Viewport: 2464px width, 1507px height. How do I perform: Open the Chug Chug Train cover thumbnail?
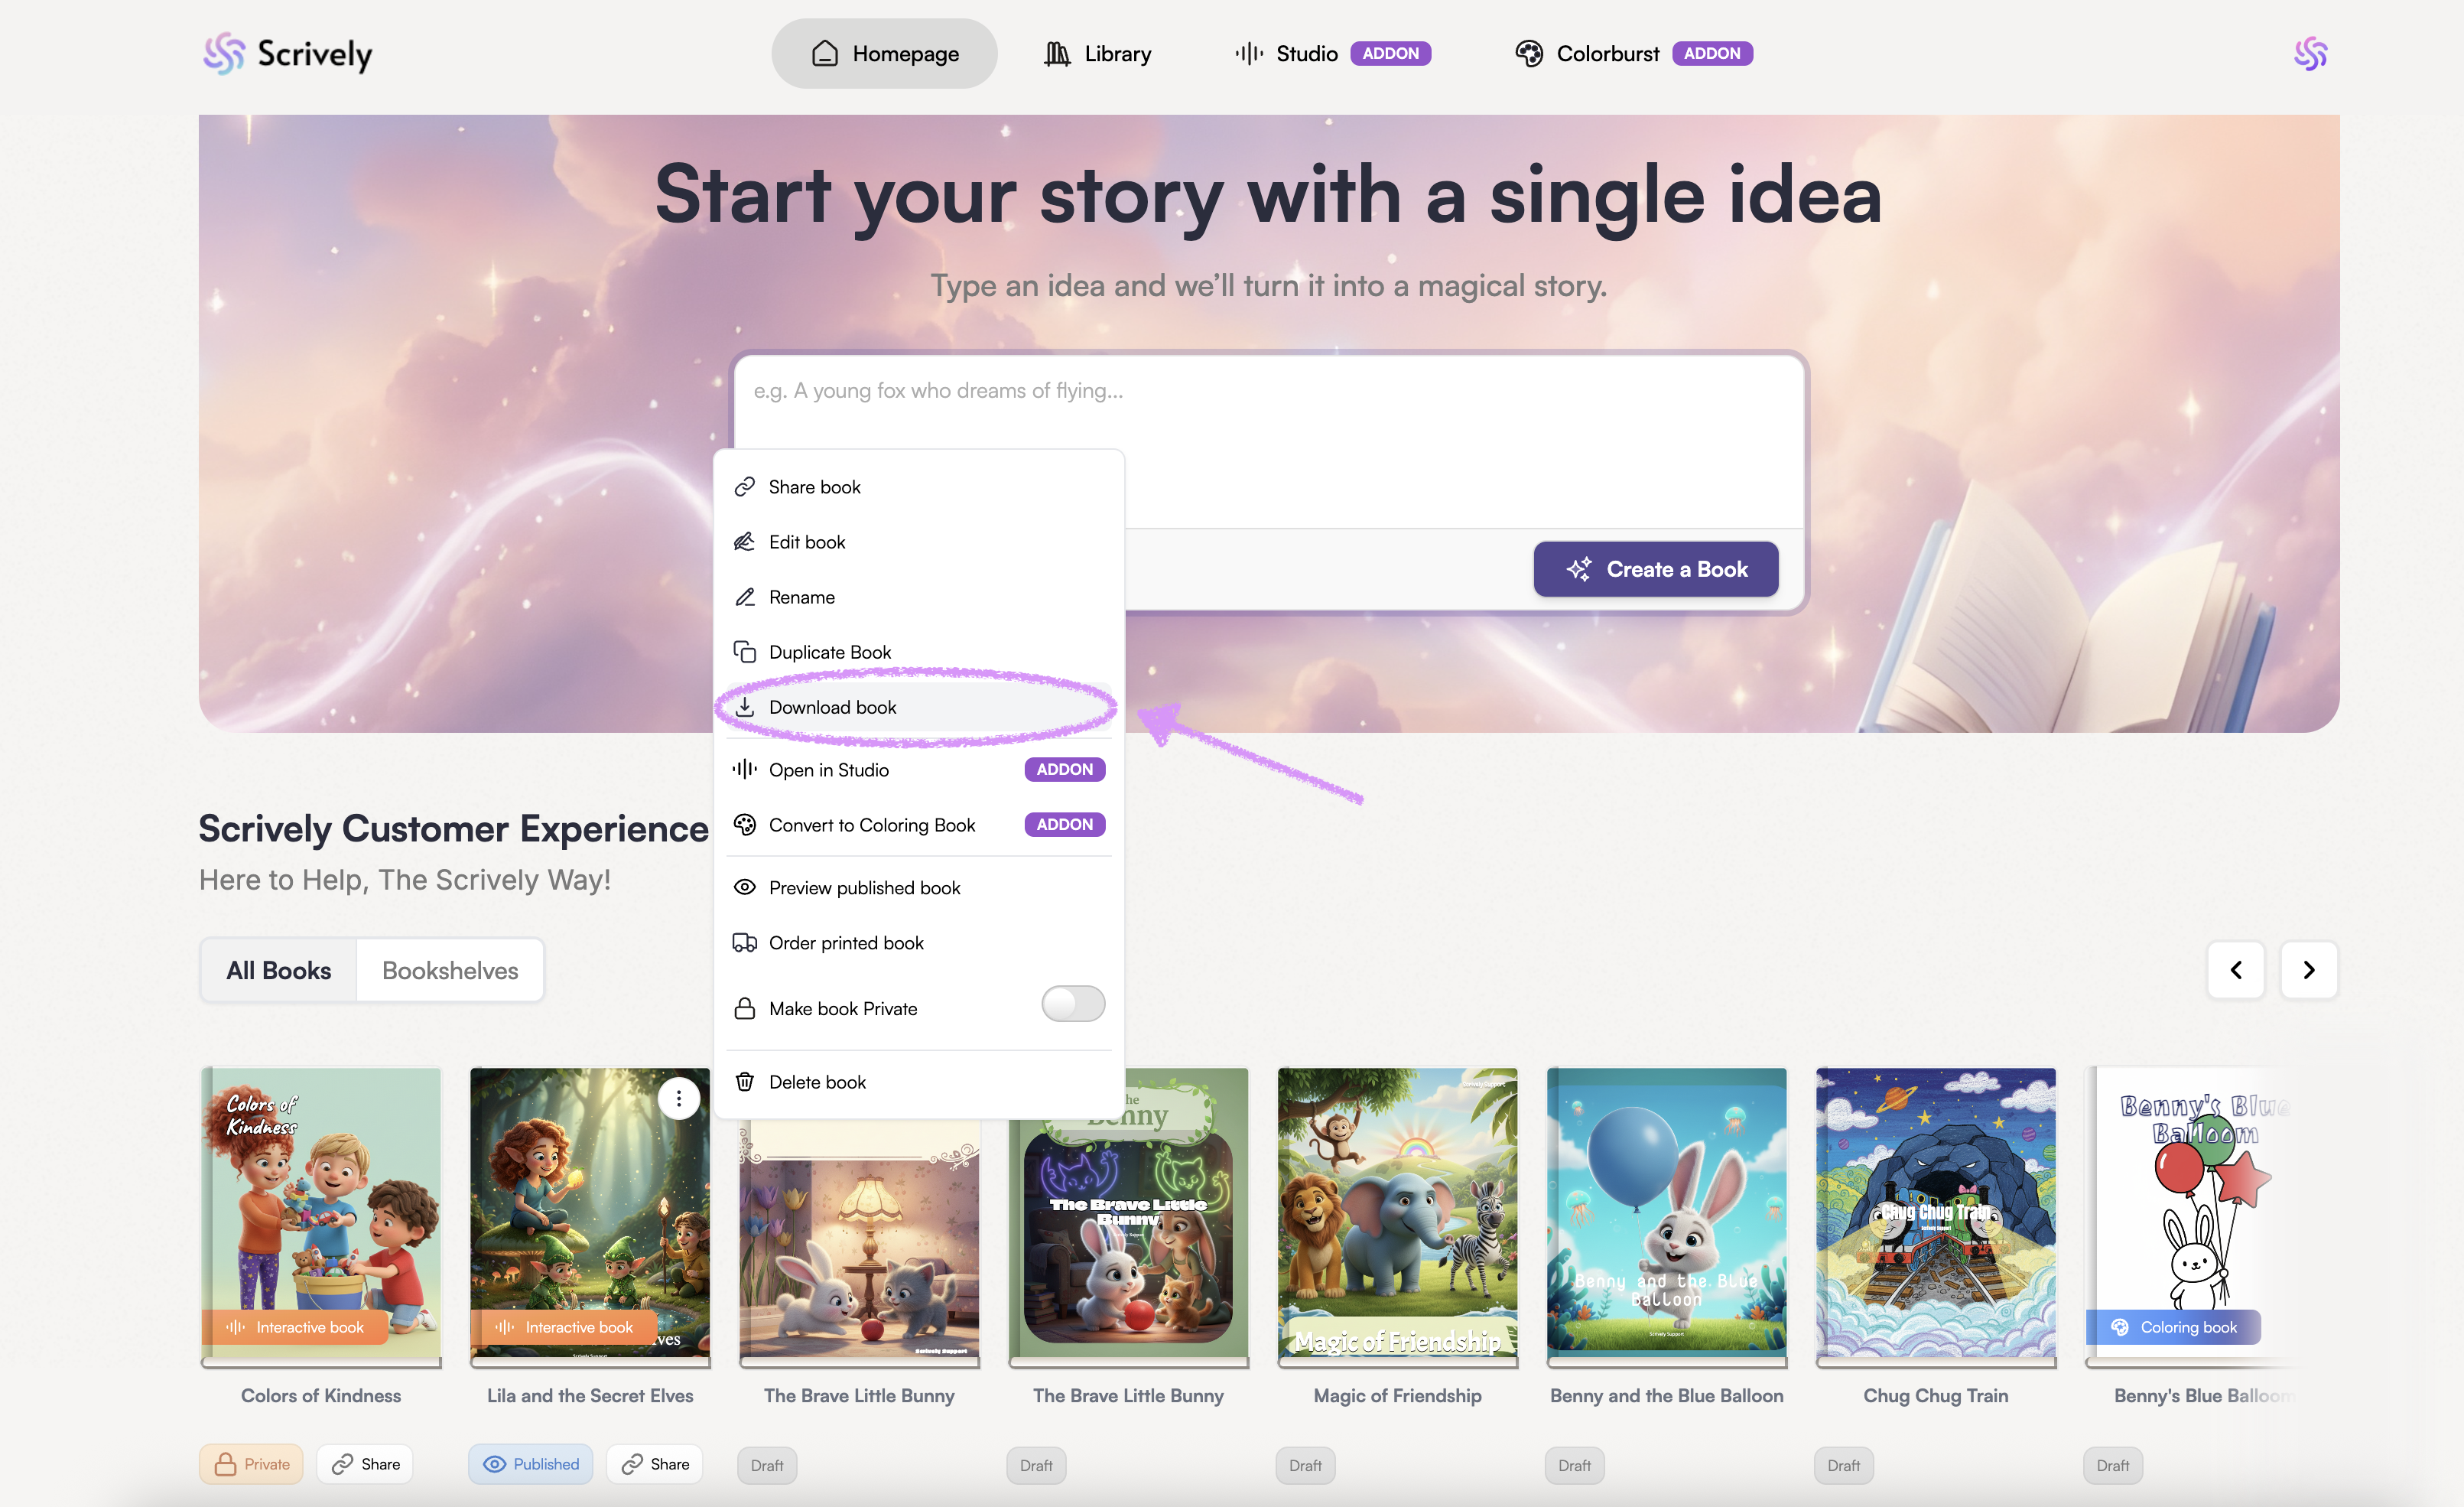click(x=1935, y=1212)
